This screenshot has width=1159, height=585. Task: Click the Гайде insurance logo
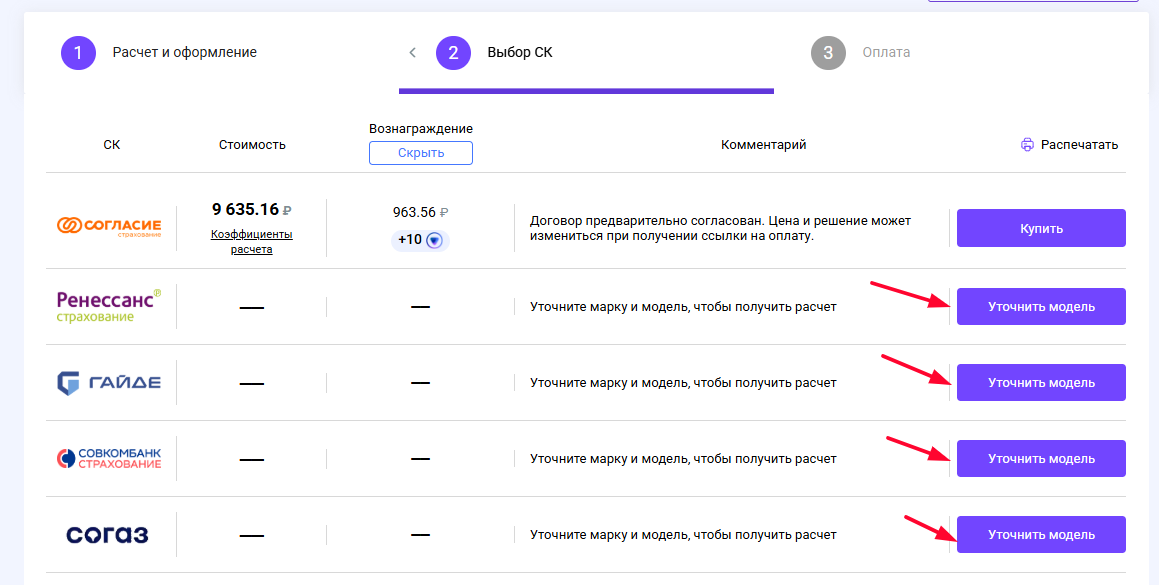[109, 382]
